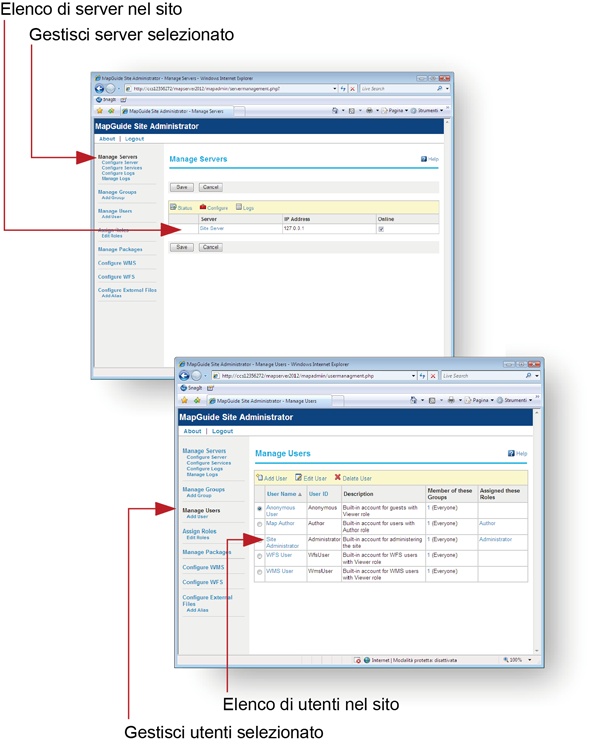Open Manage Groups in Manage Users sidebar
The height and width of the screenshot is (744, 600).
[203, 489]
